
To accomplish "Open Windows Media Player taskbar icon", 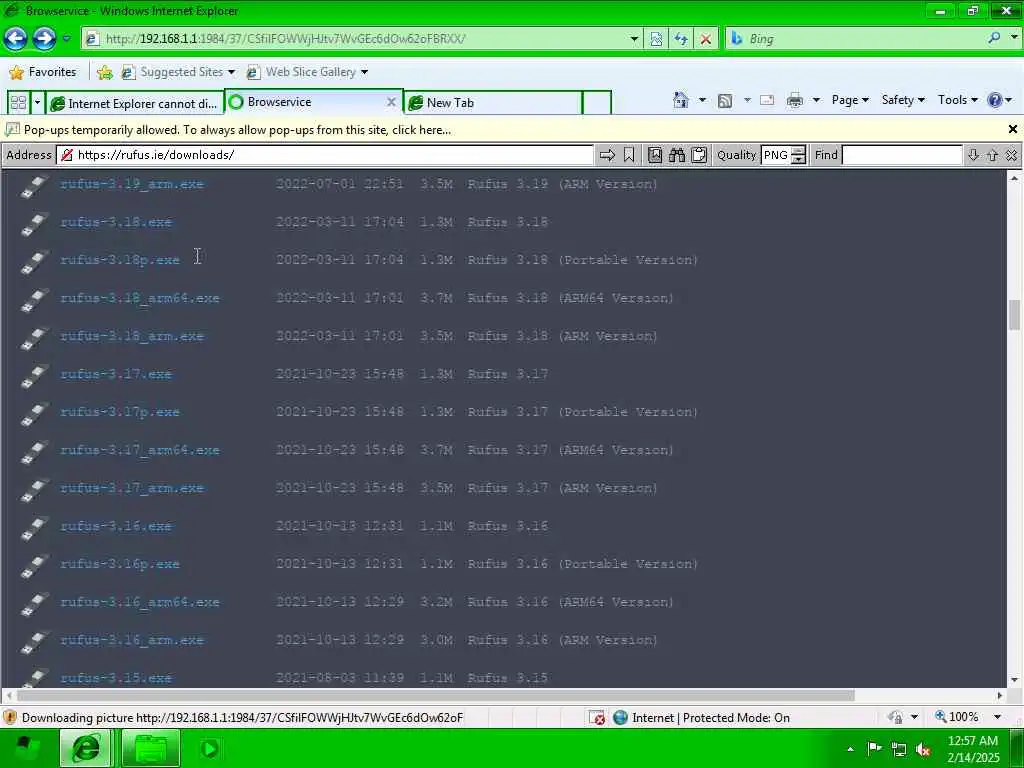I will pos(209,748).
